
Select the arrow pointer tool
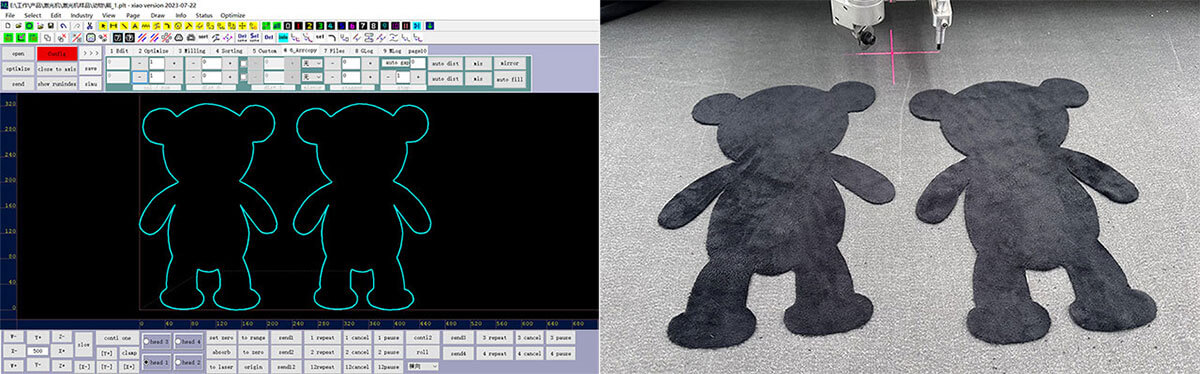[x=103, y=25]
